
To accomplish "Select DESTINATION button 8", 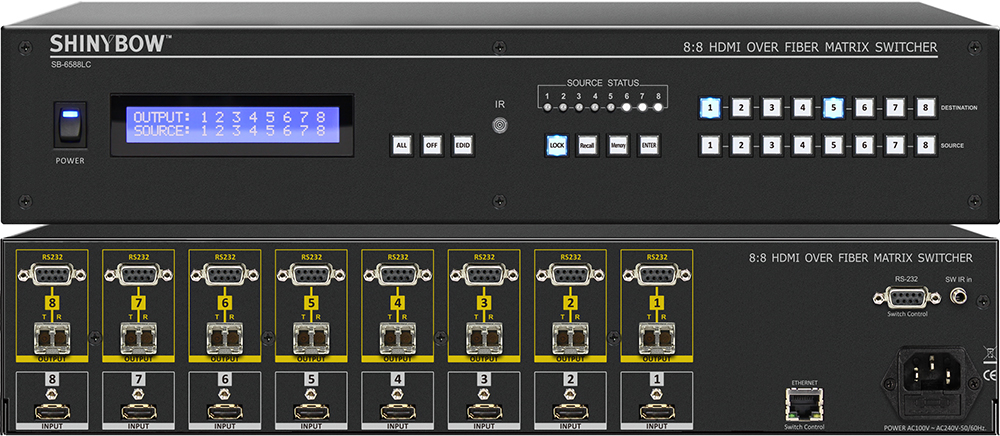I will [925, 108].
